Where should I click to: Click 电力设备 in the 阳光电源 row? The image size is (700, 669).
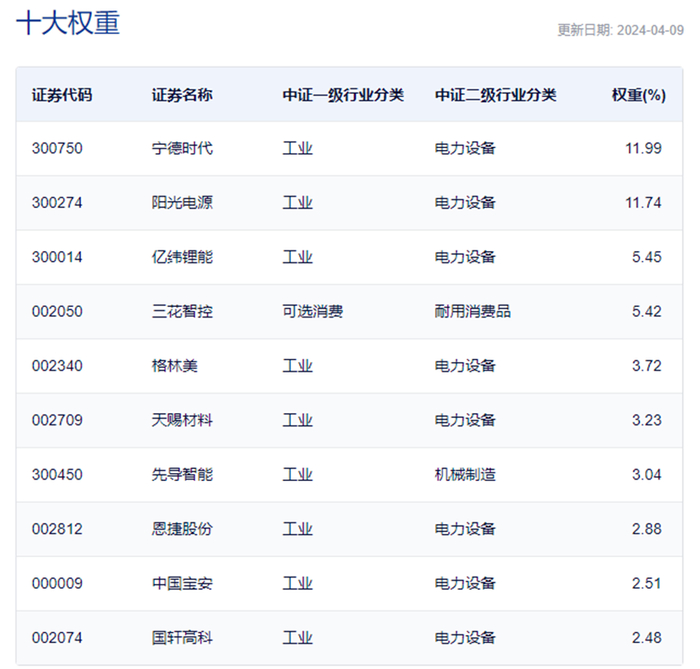pos(465,203)
